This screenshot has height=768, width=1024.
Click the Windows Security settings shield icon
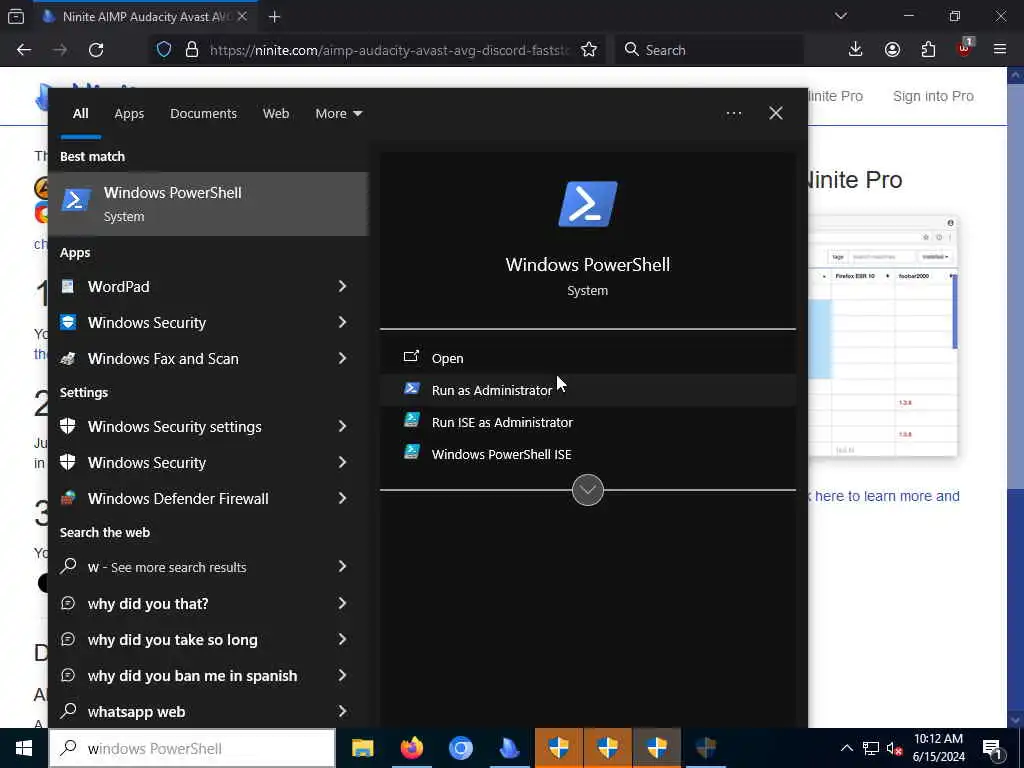point(68,426)
